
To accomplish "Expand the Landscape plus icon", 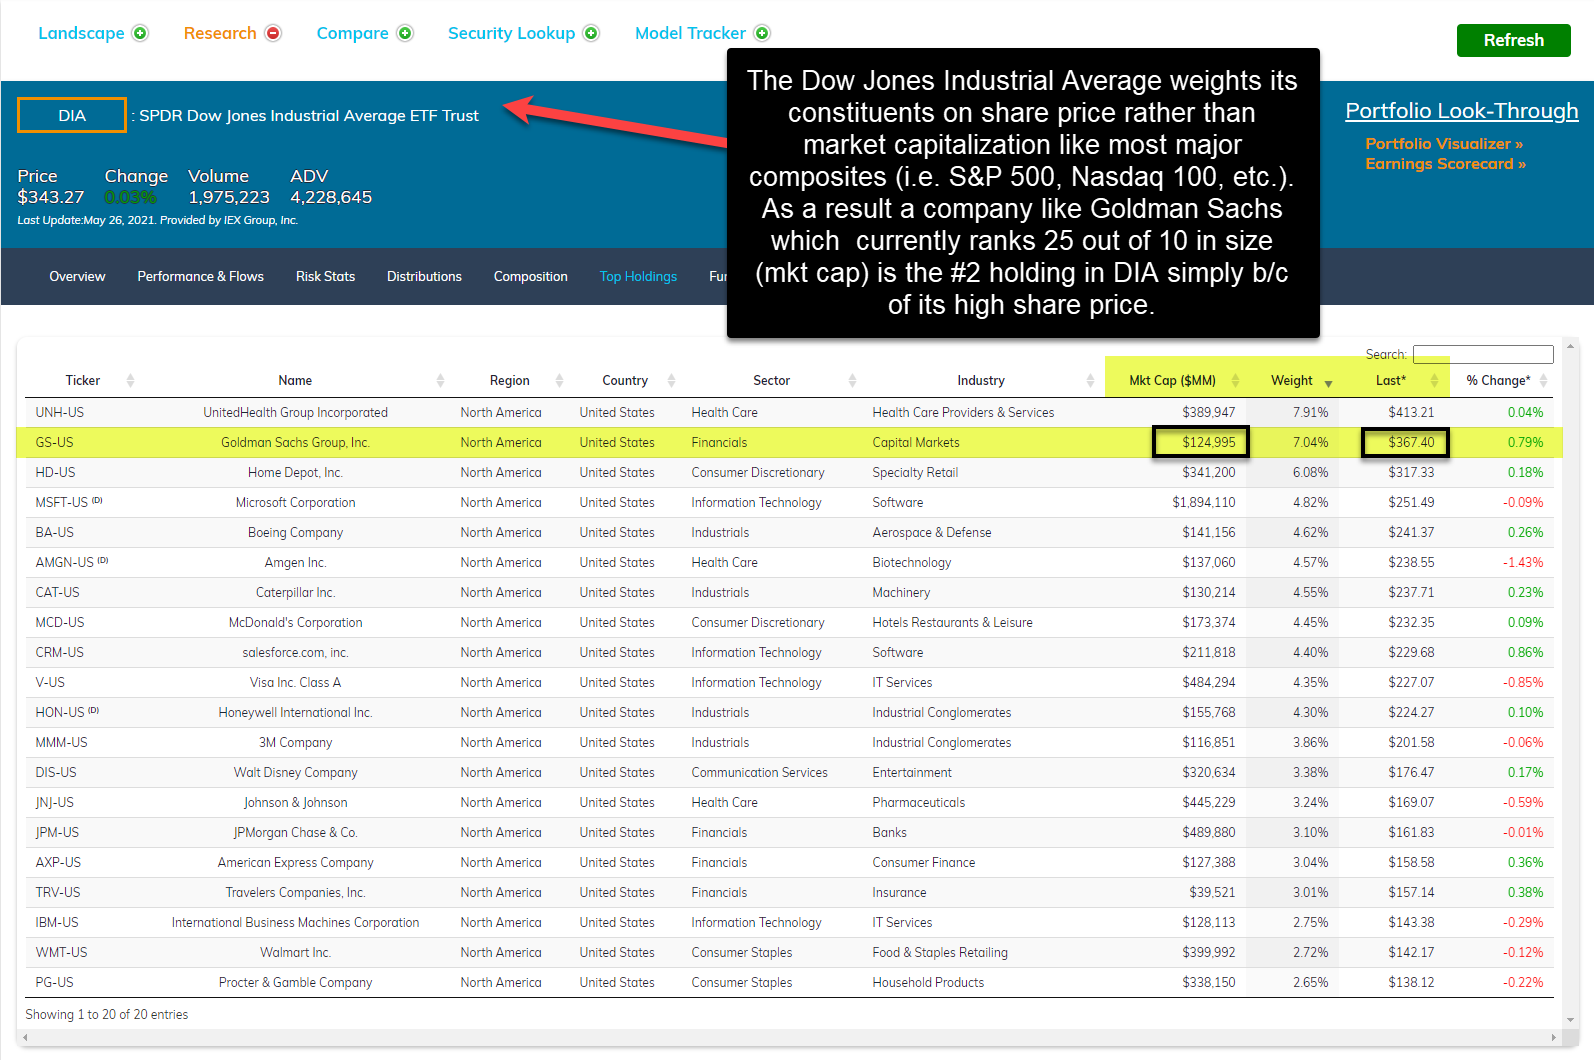I will coord(140,33).
